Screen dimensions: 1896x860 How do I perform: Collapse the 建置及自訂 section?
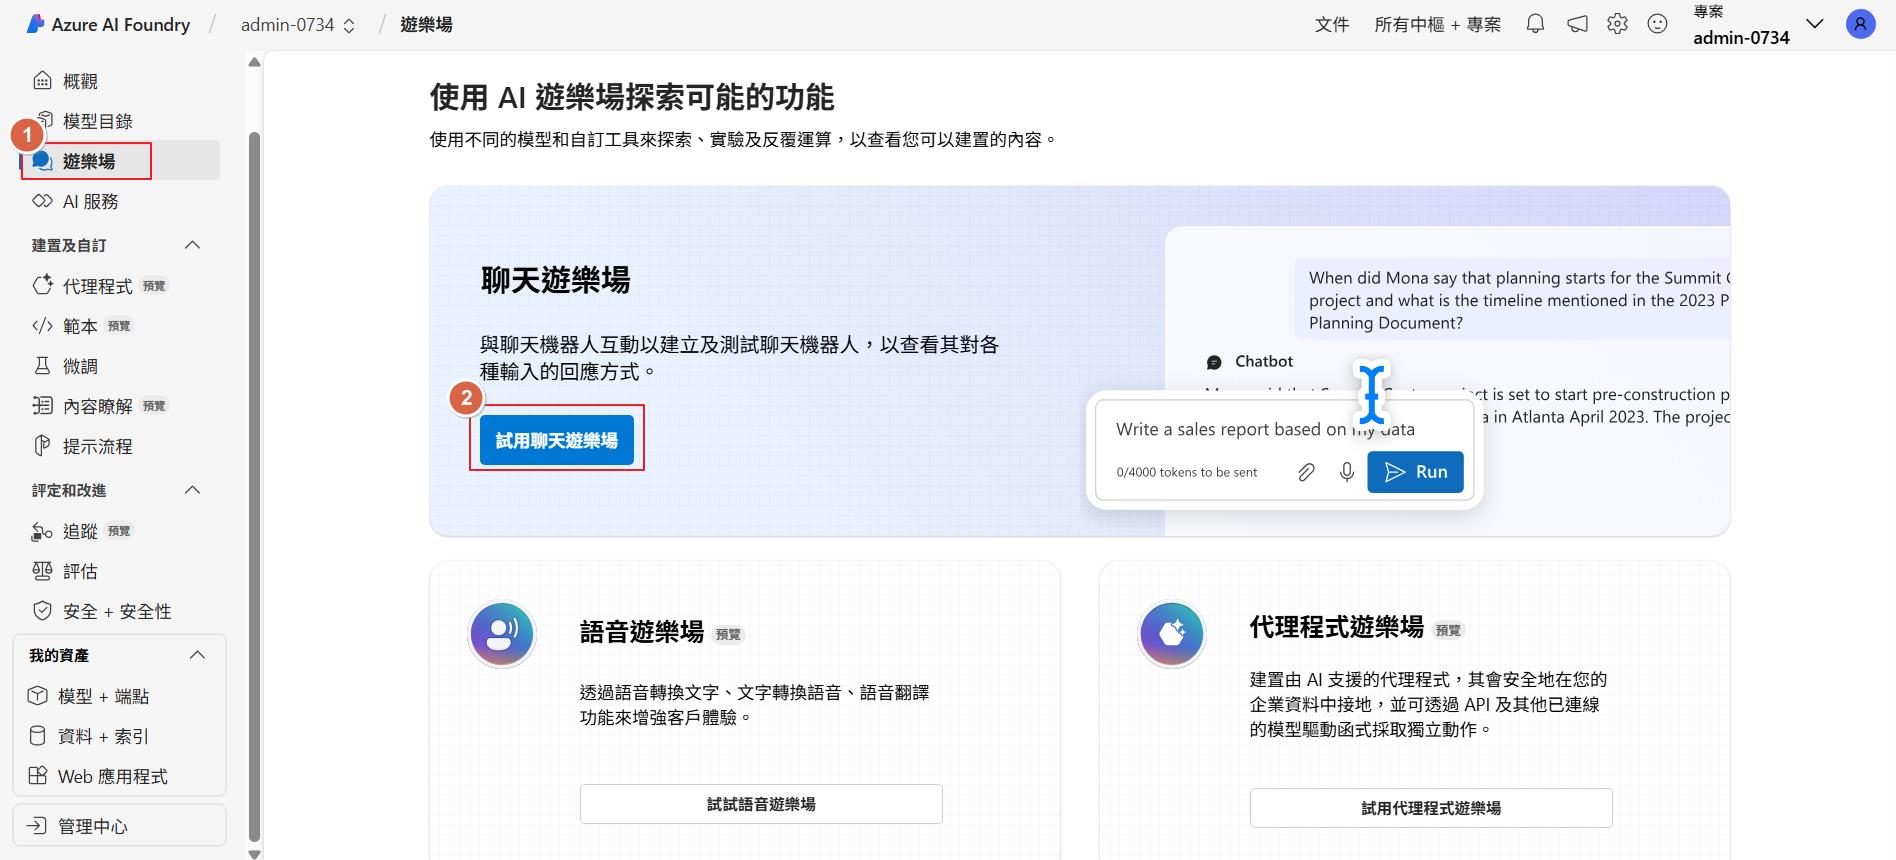pyautogui.click(x=193, y=245)
